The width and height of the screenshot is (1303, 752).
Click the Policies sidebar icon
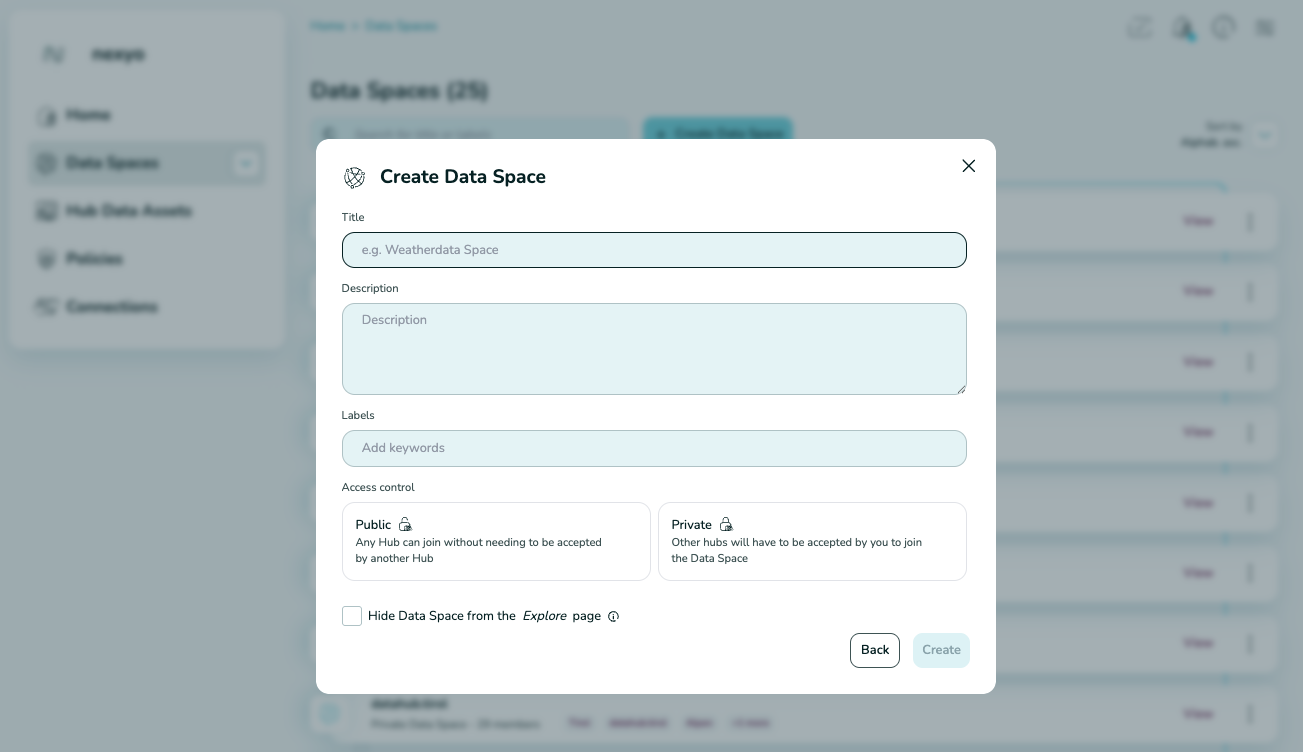point(46,259)
